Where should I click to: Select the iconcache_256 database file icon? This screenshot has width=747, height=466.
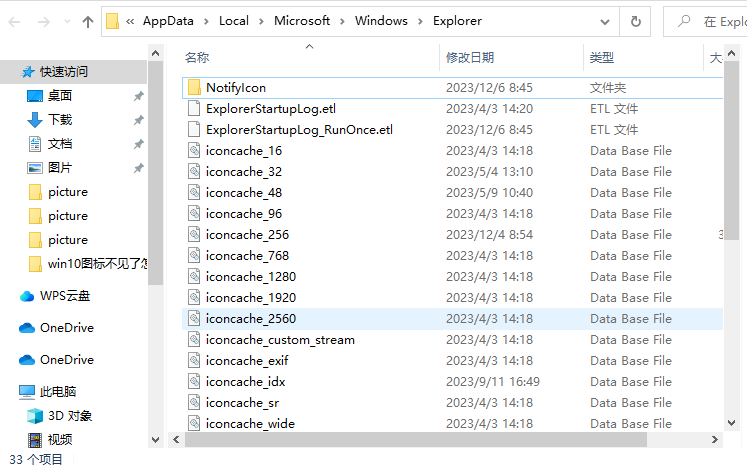(194, 235)
